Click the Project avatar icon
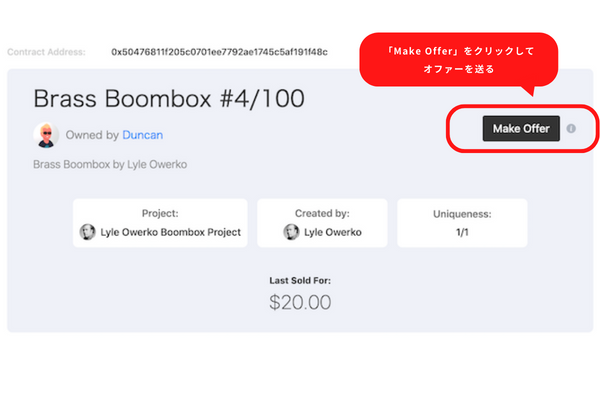 pos(88,232)
